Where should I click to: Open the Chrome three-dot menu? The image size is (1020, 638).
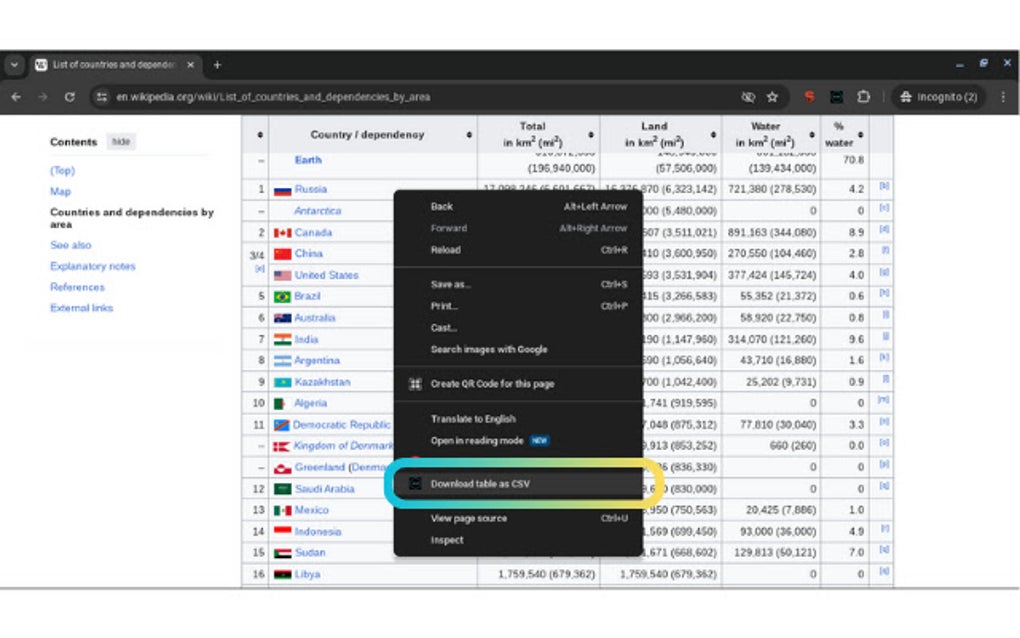coord(1003,97)
